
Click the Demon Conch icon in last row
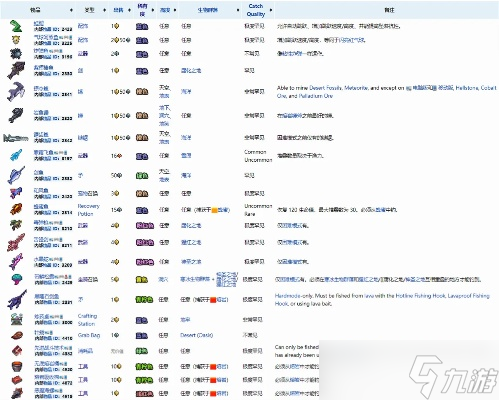(17, 393)
